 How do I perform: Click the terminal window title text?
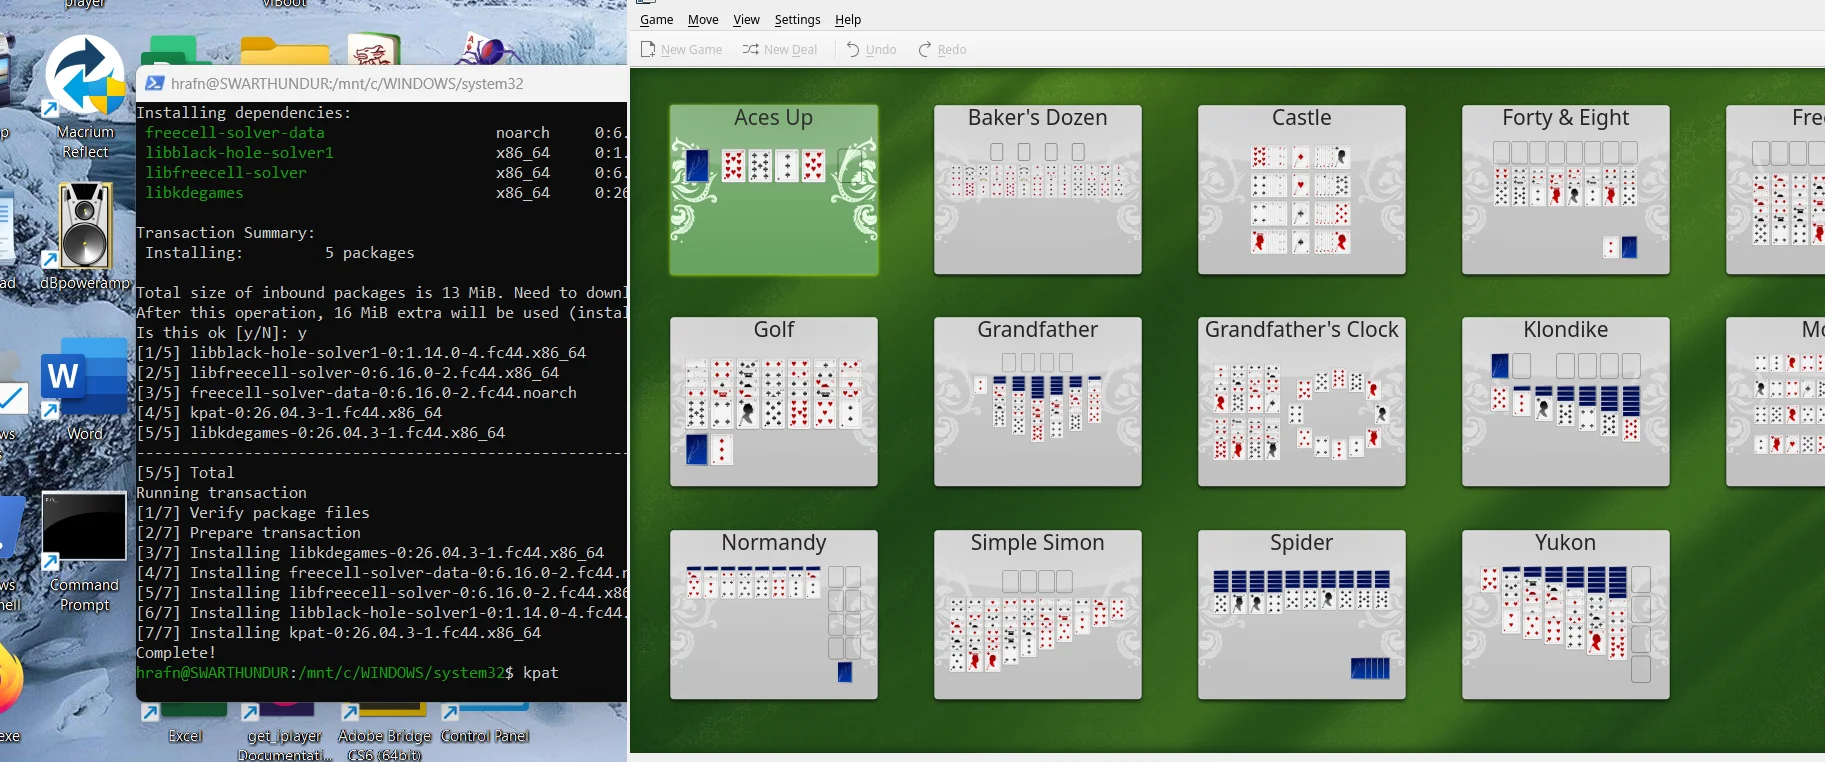(347, 84)
